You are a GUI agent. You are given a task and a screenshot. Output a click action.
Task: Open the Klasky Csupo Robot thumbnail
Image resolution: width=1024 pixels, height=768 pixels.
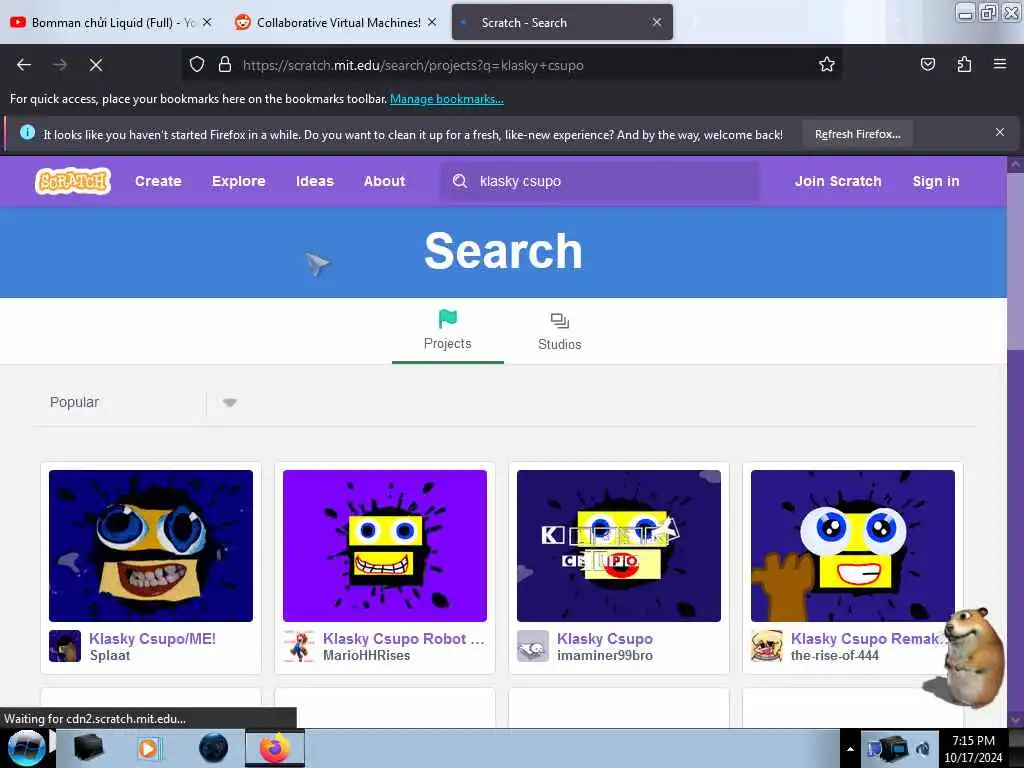coord(385,546)
